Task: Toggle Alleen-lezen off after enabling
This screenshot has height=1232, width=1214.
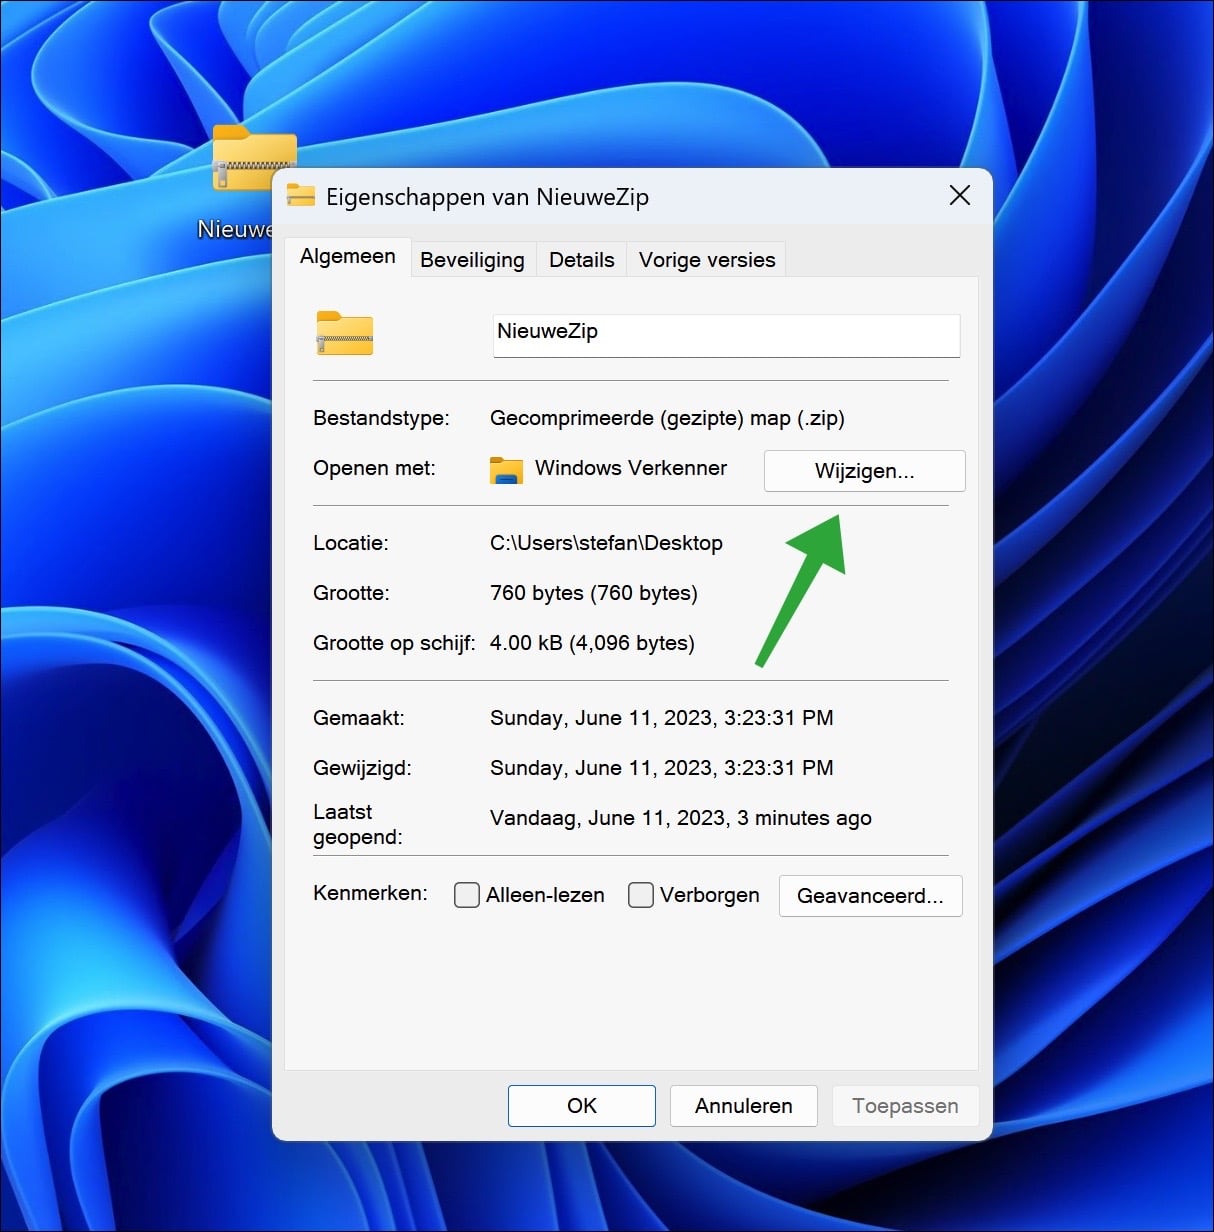Action: [x=466, y=895]
